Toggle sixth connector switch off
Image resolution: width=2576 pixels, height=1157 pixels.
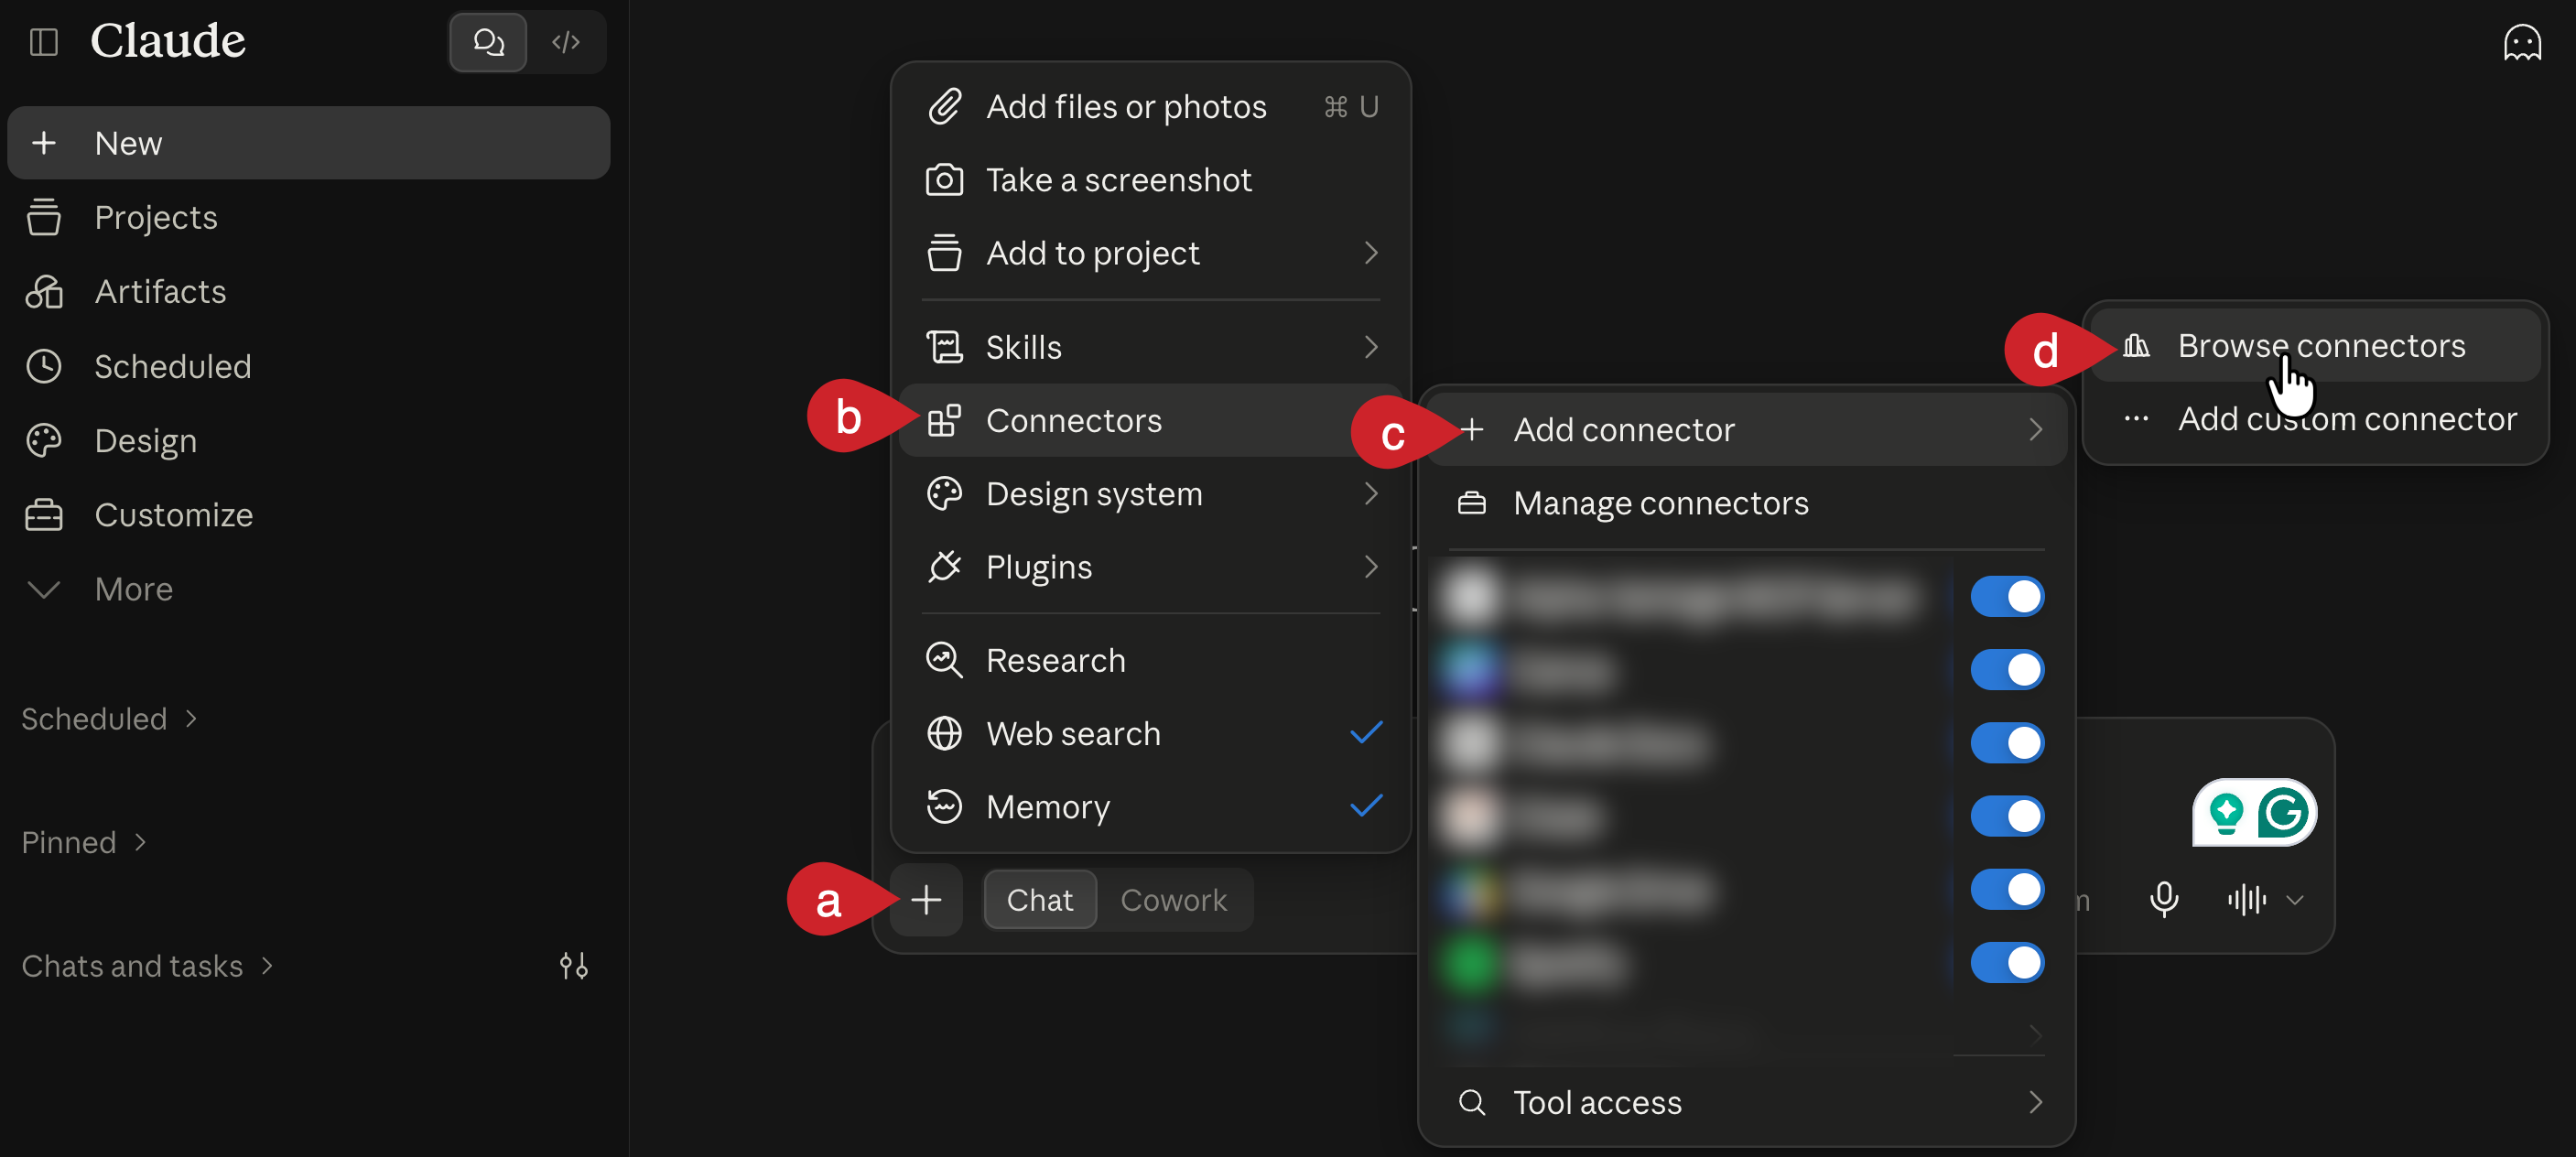click(2007, 963)
